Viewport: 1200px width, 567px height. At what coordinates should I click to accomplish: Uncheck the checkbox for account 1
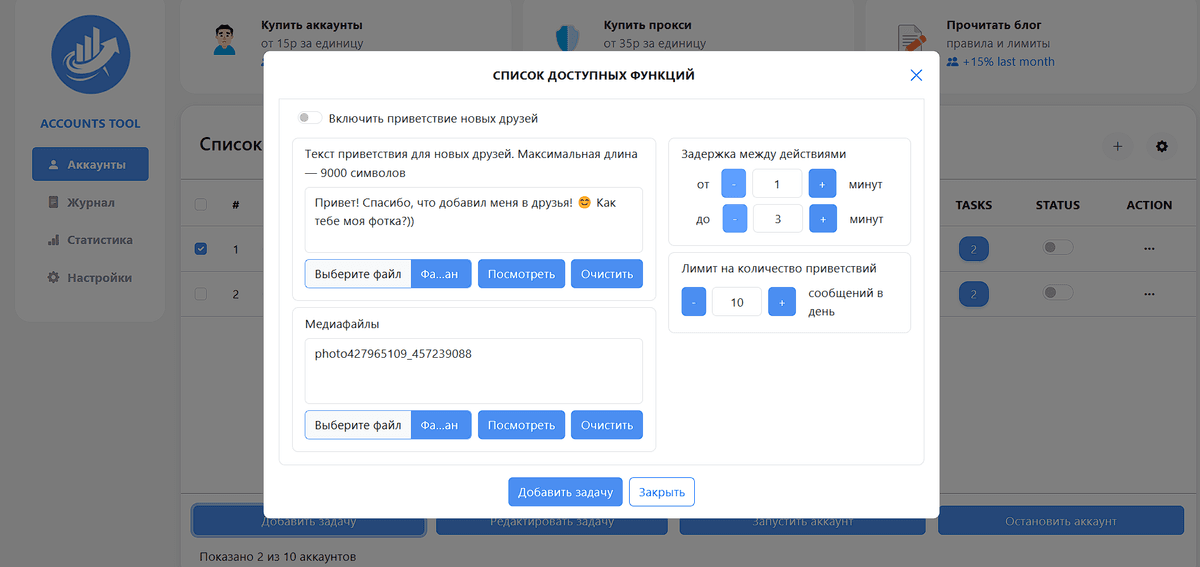click(x=201, y=248)
